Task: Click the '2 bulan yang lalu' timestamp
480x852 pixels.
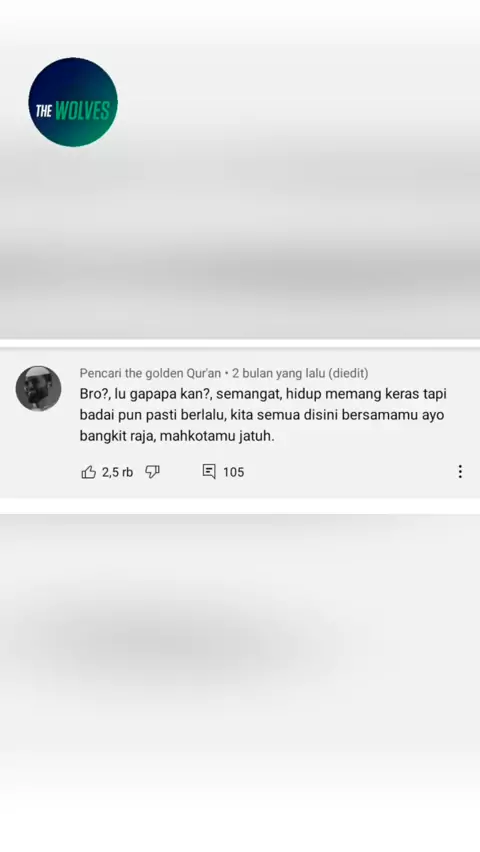Action: pyautogui.click(x=278, y=373)
